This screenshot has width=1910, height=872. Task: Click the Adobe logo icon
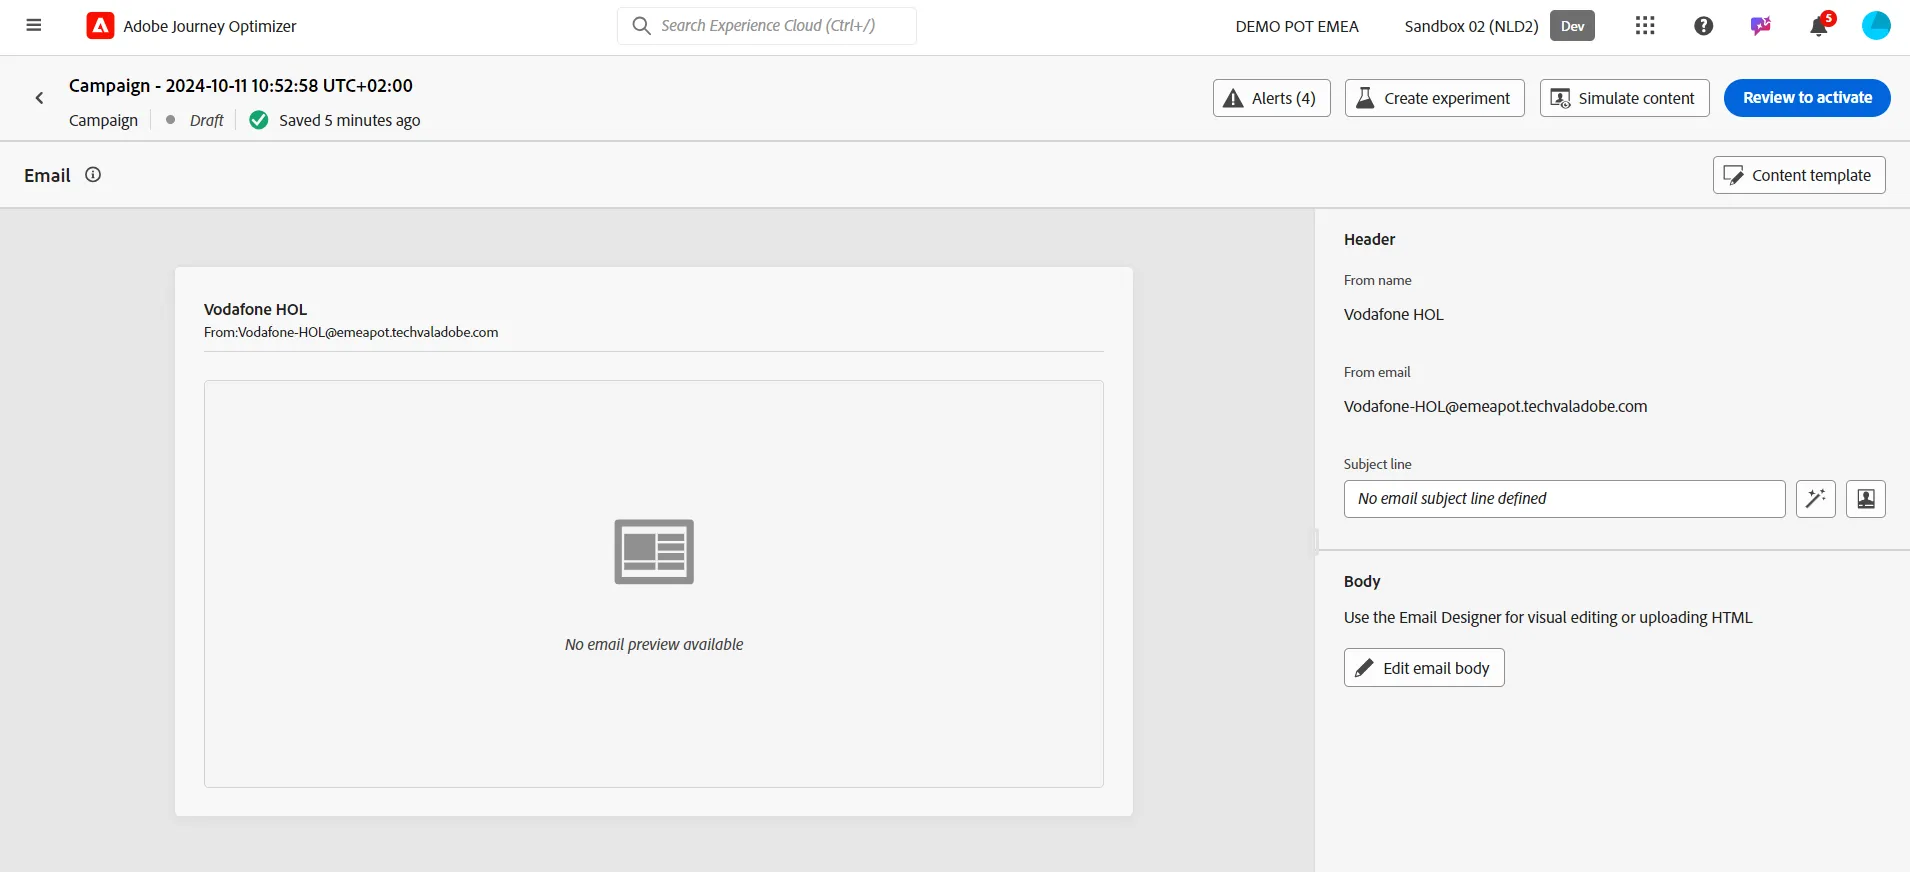pos(100,26)
